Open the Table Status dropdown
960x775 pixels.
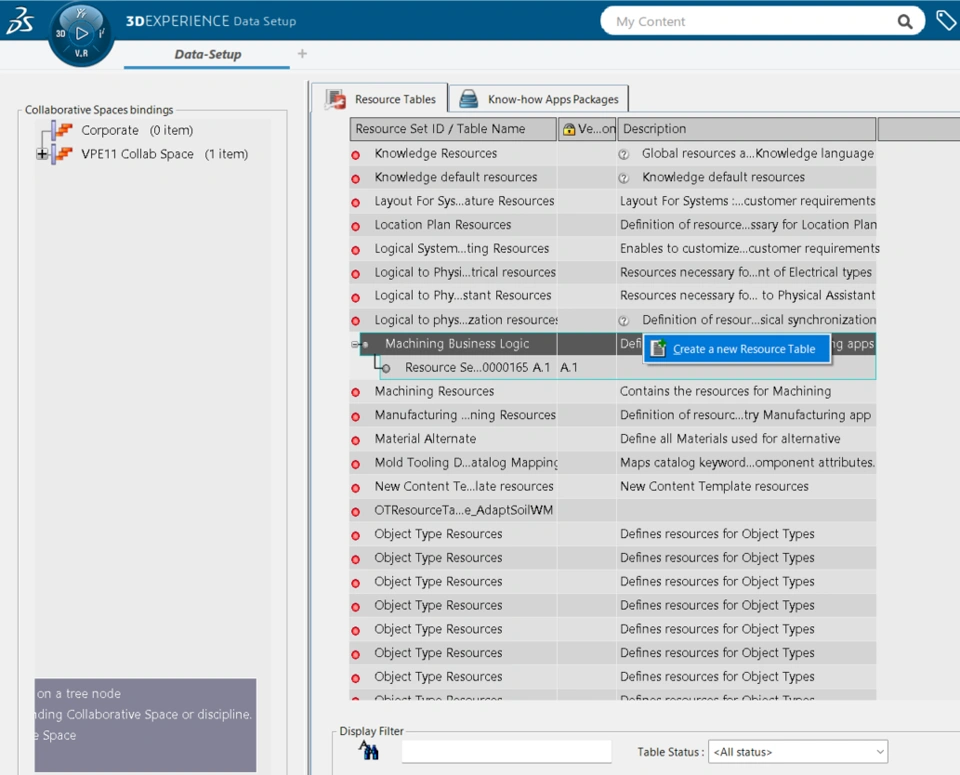(798, 752)
